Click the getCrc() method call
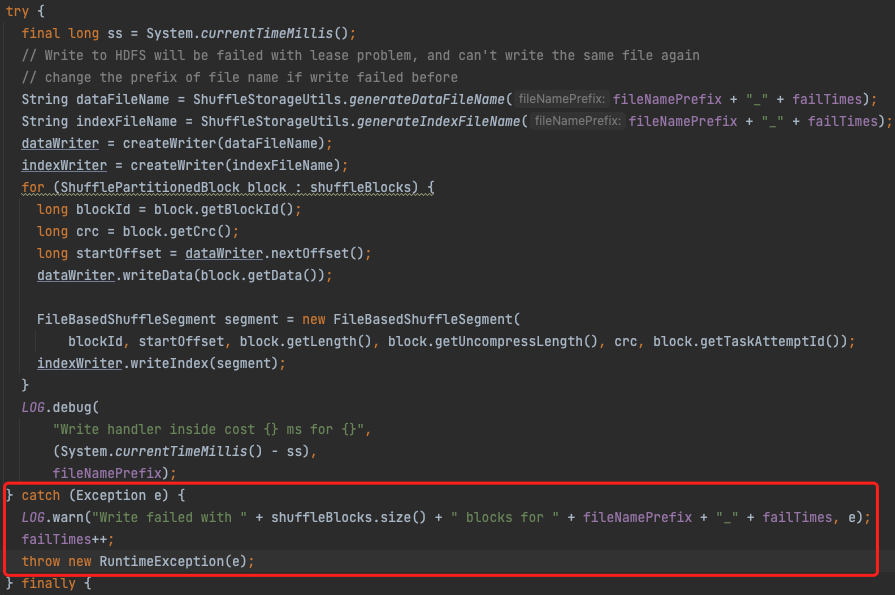 tap(200, 232)
